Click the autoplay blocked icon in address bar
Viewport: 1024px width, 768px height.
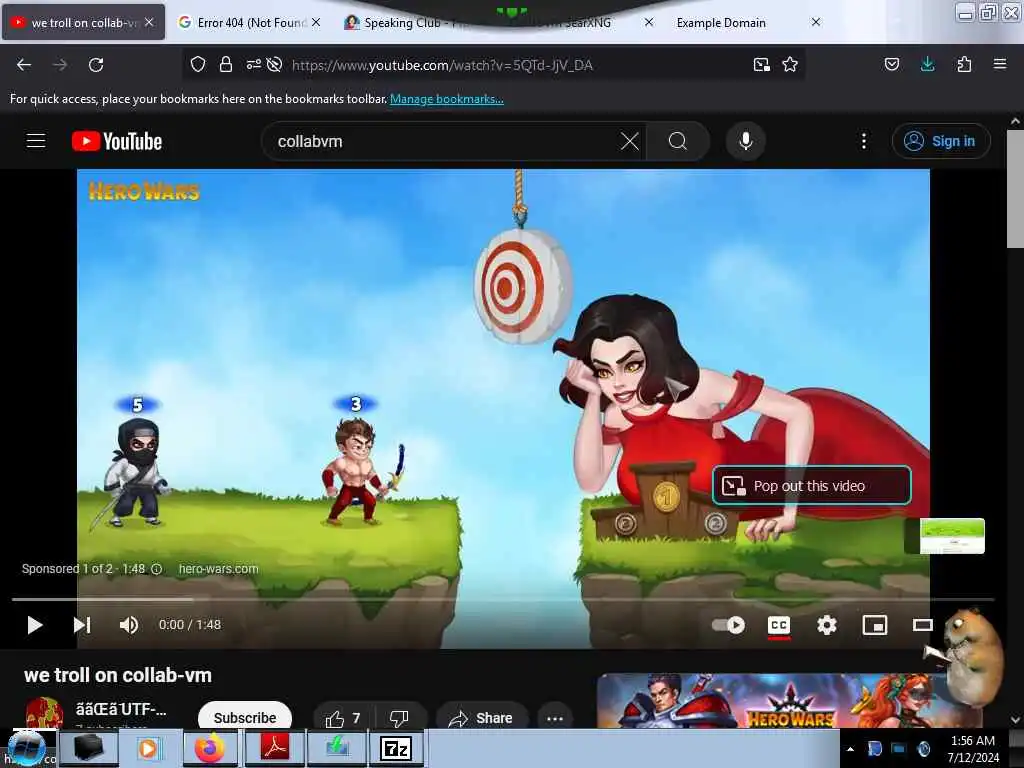click(x=275, y=64)
